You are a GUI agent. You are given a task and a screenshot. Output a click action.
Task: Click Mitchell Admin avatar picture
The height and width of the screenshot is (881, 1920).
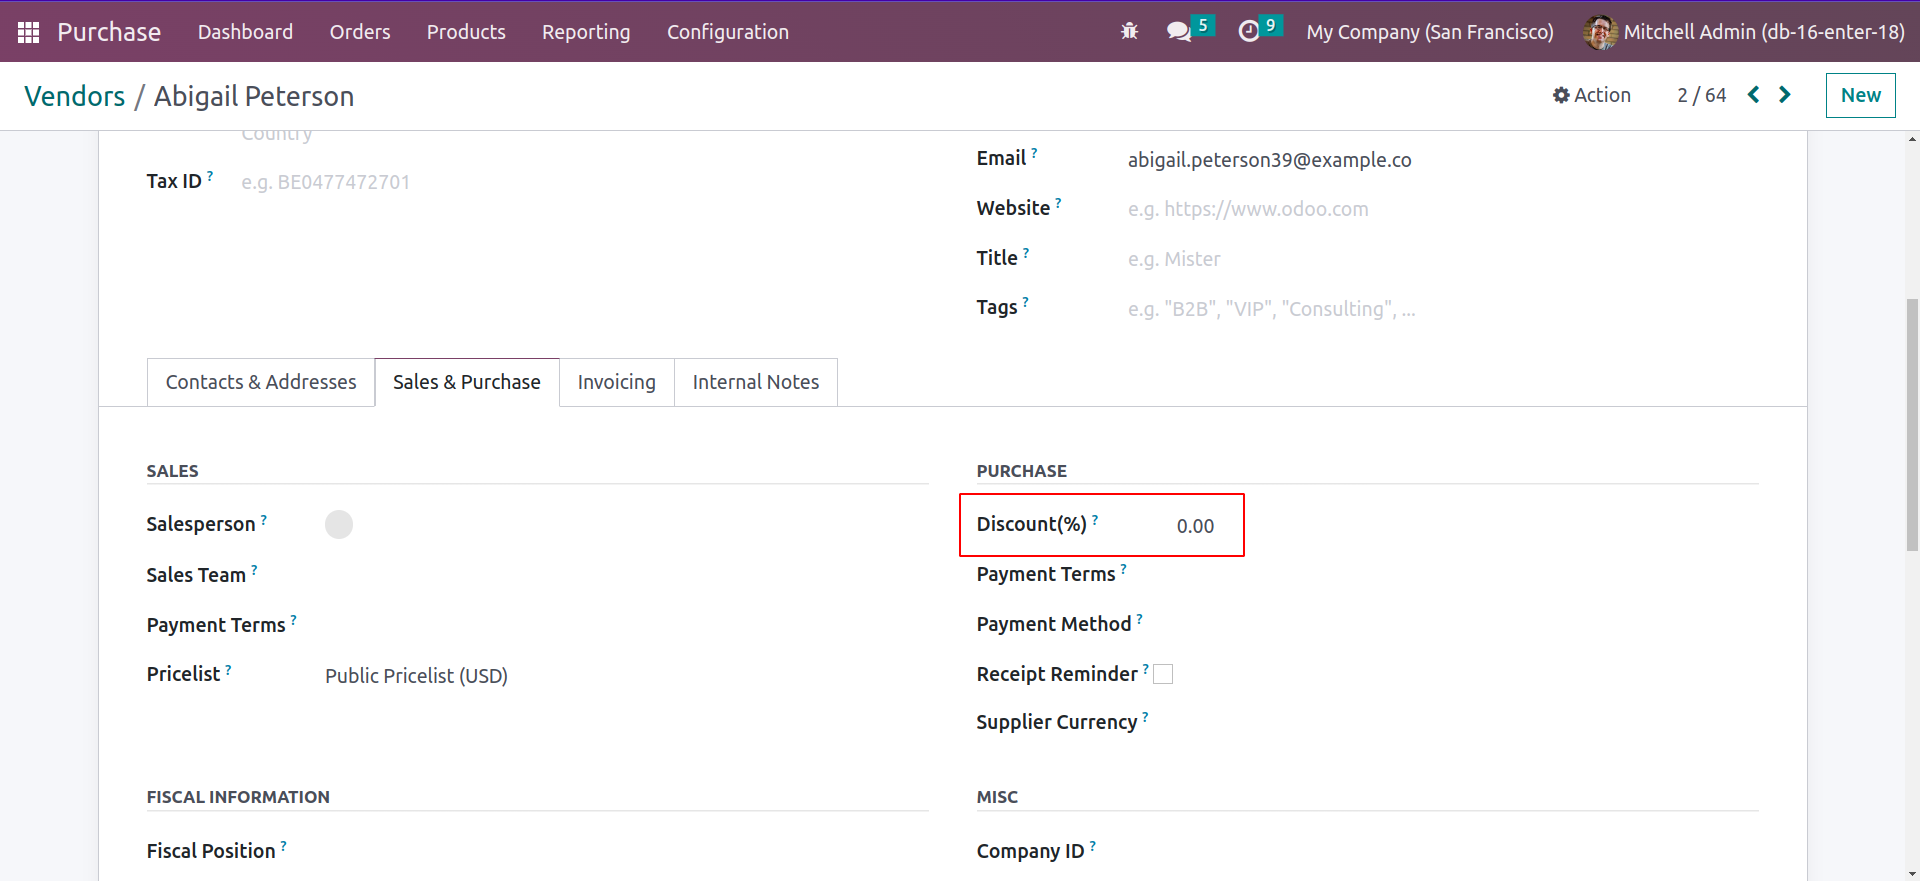coord(1600,32)
